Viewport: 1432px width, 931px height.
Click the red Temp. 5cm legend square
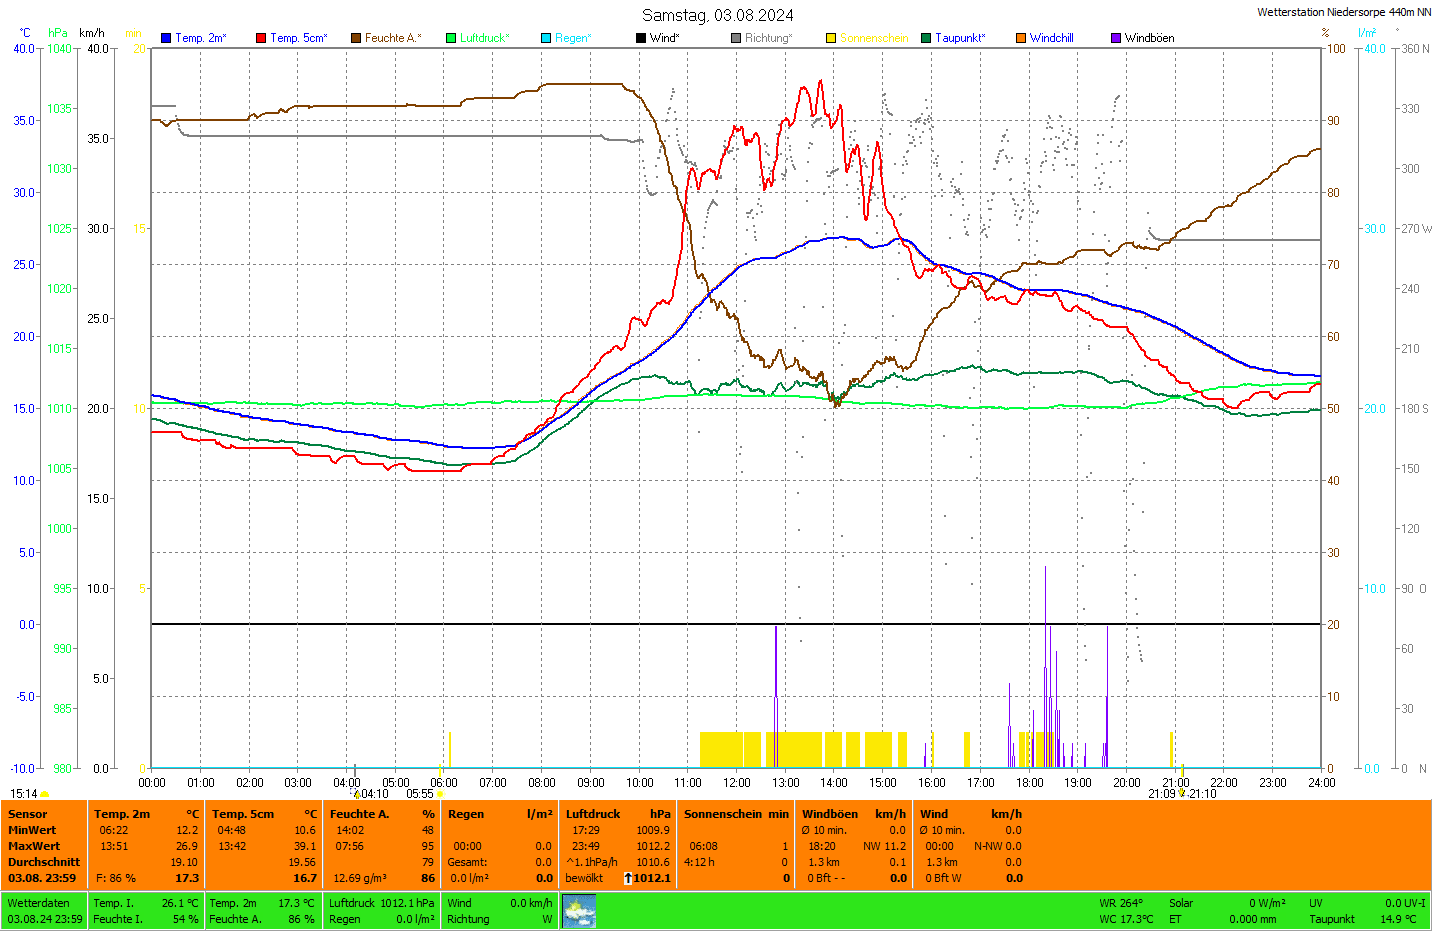click(261, 38)
